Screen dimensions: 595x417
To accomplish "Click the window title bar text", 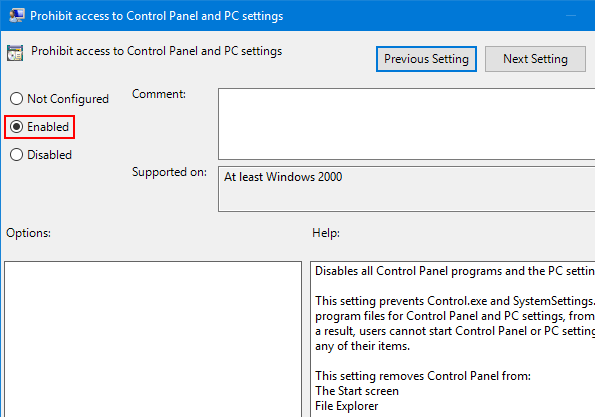I will 156,16.
